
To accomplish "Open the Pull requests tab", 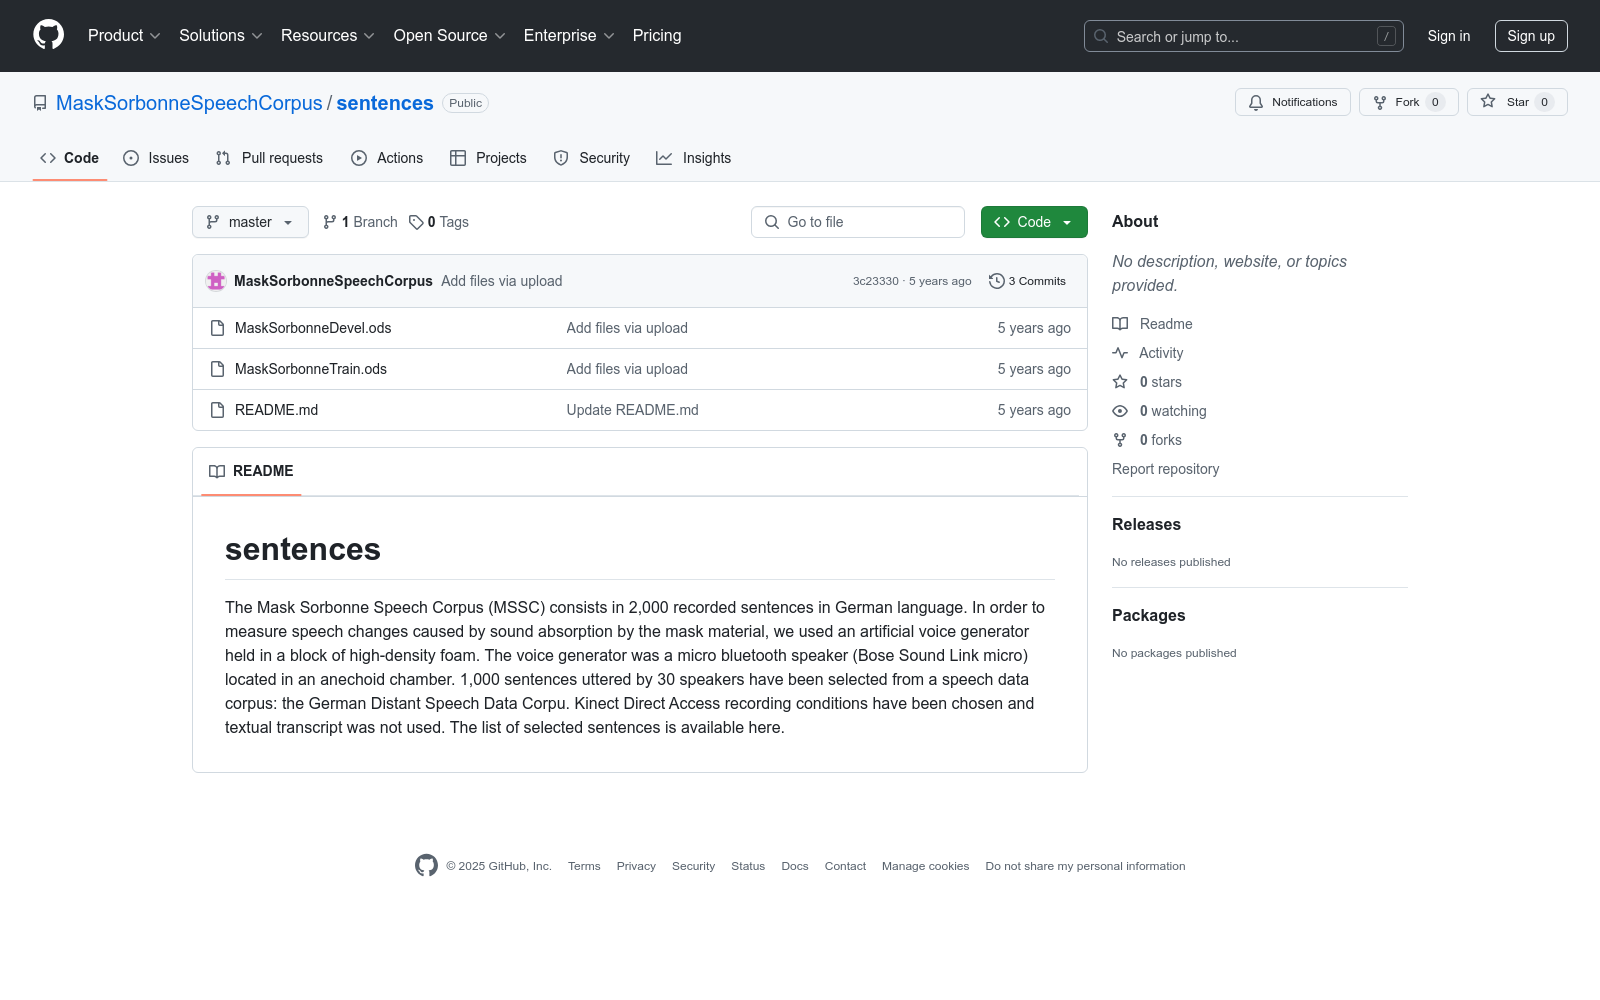I will click(269, 158).
